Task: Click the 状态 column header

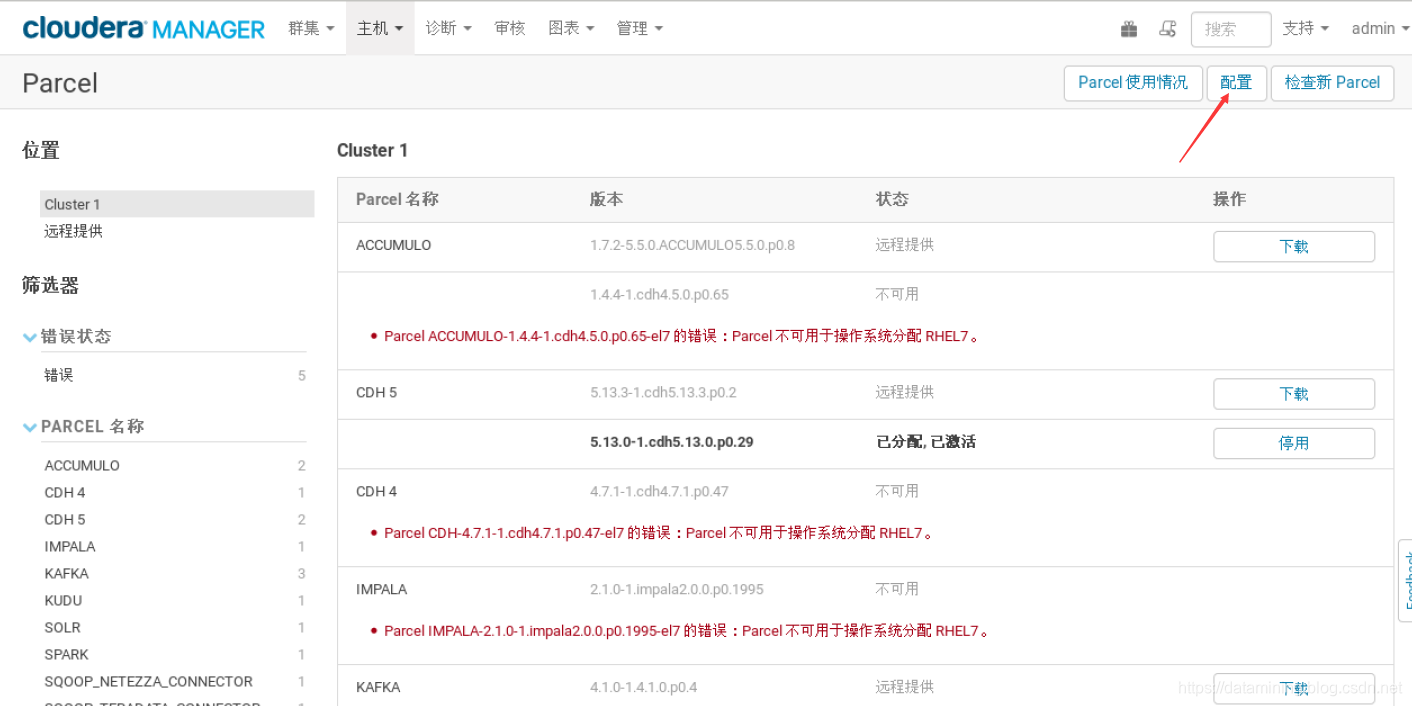Action: (x=892, y=199)
